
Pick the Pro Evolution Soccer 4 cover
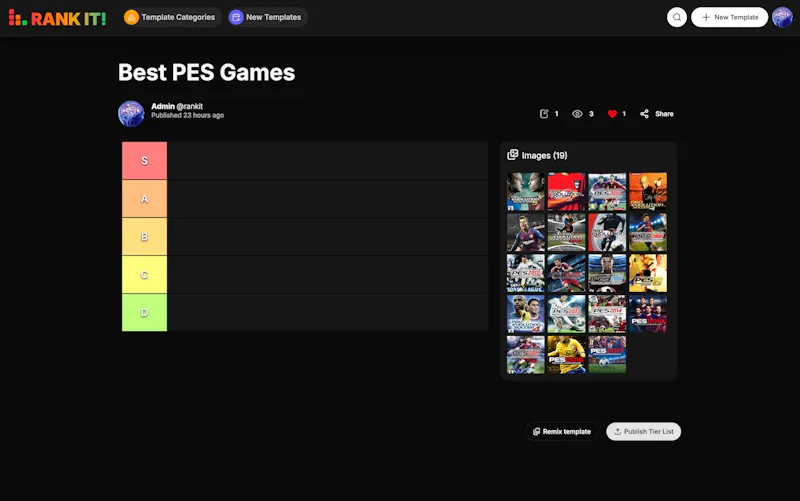click(x=526, y=314)
